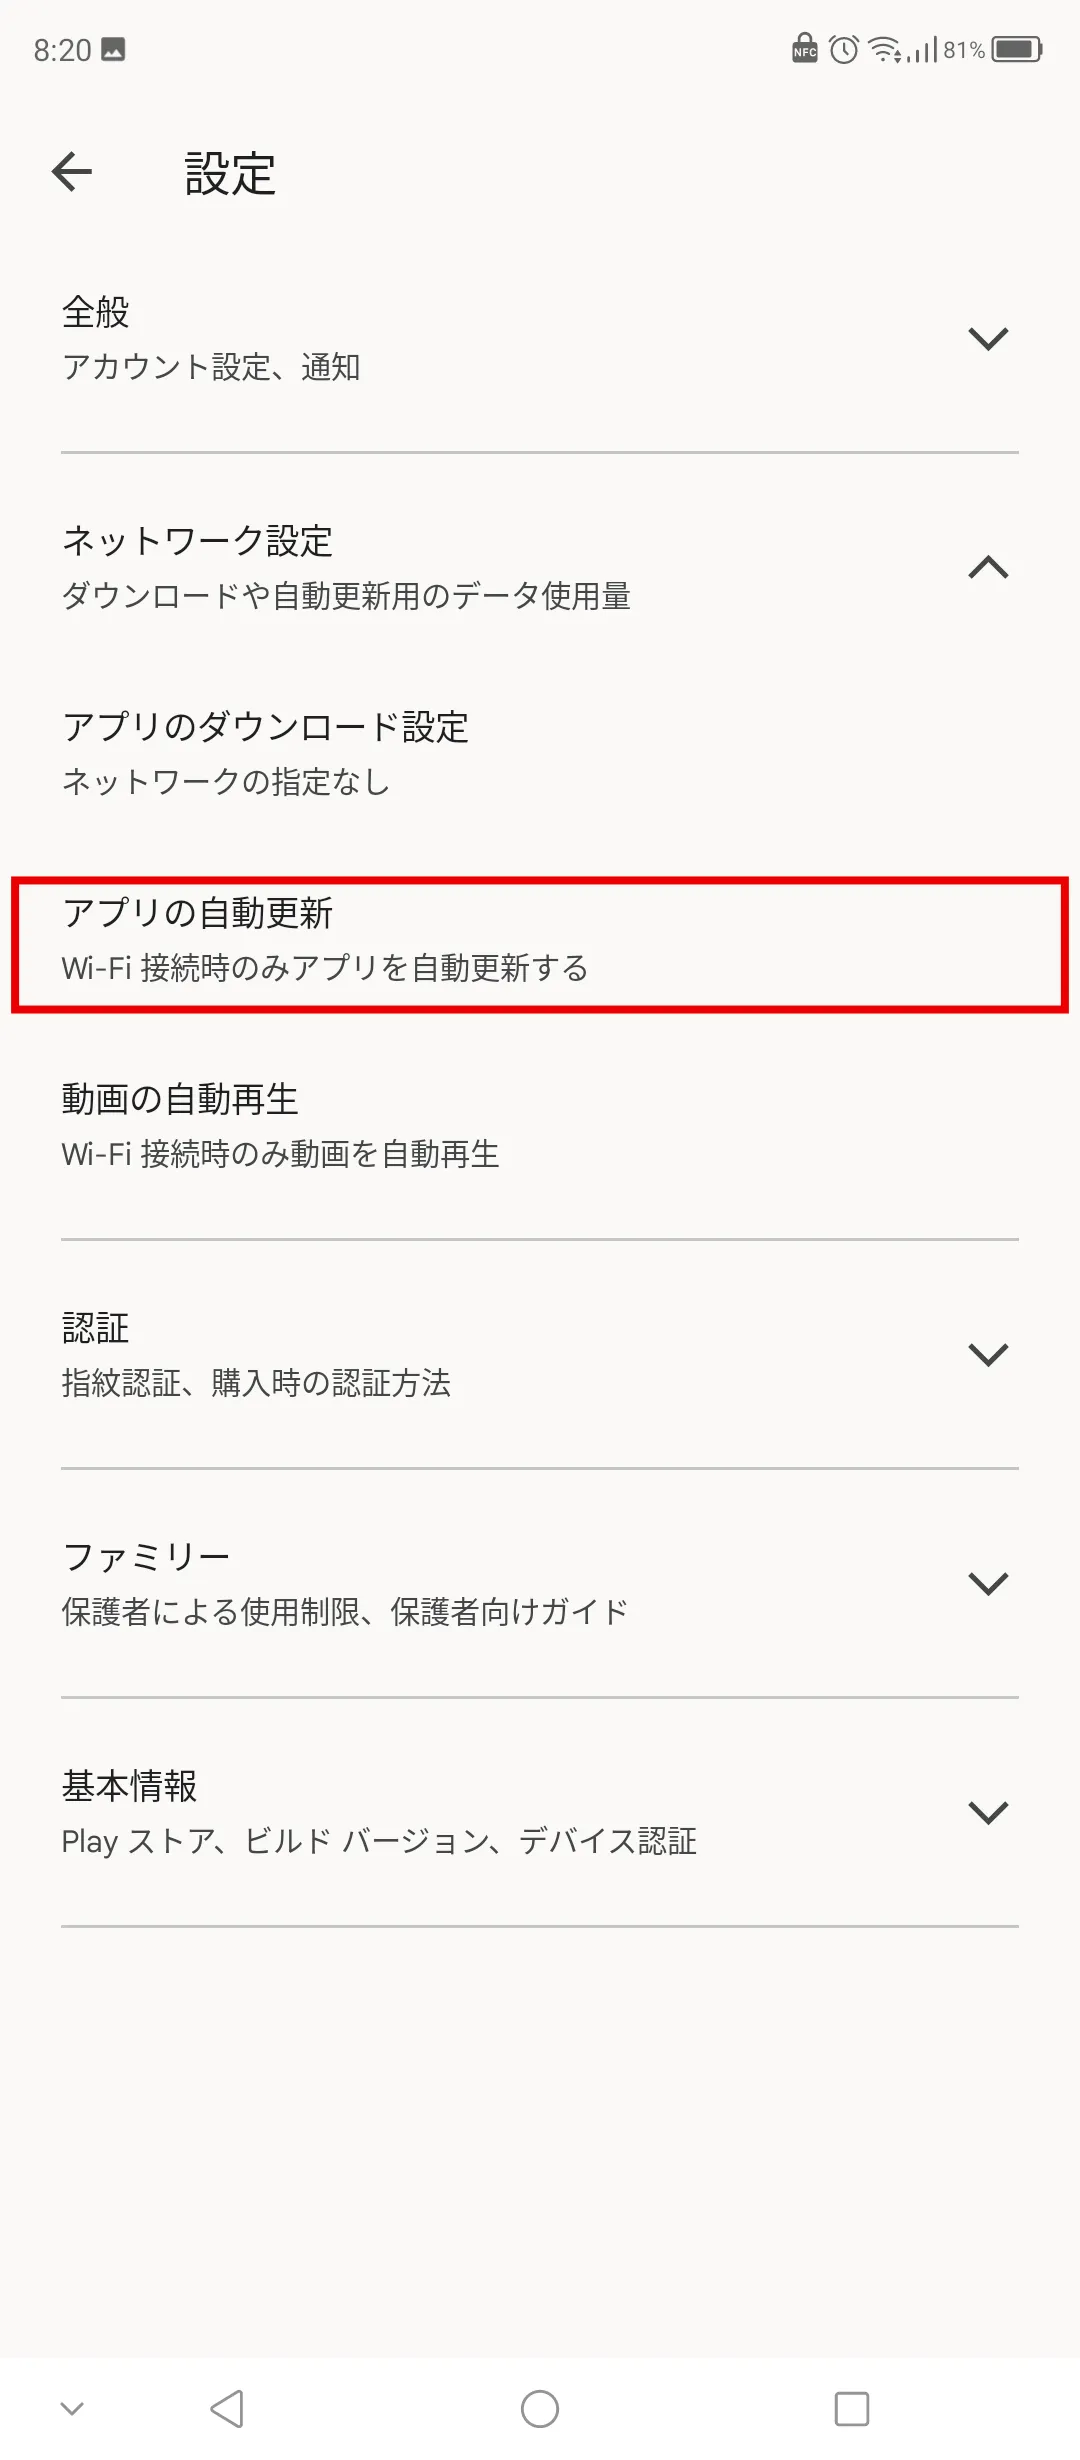Screen dimensions: 1080x2460
Task: Tap the 認証 section title
Action: click(x=95, y=1328)
